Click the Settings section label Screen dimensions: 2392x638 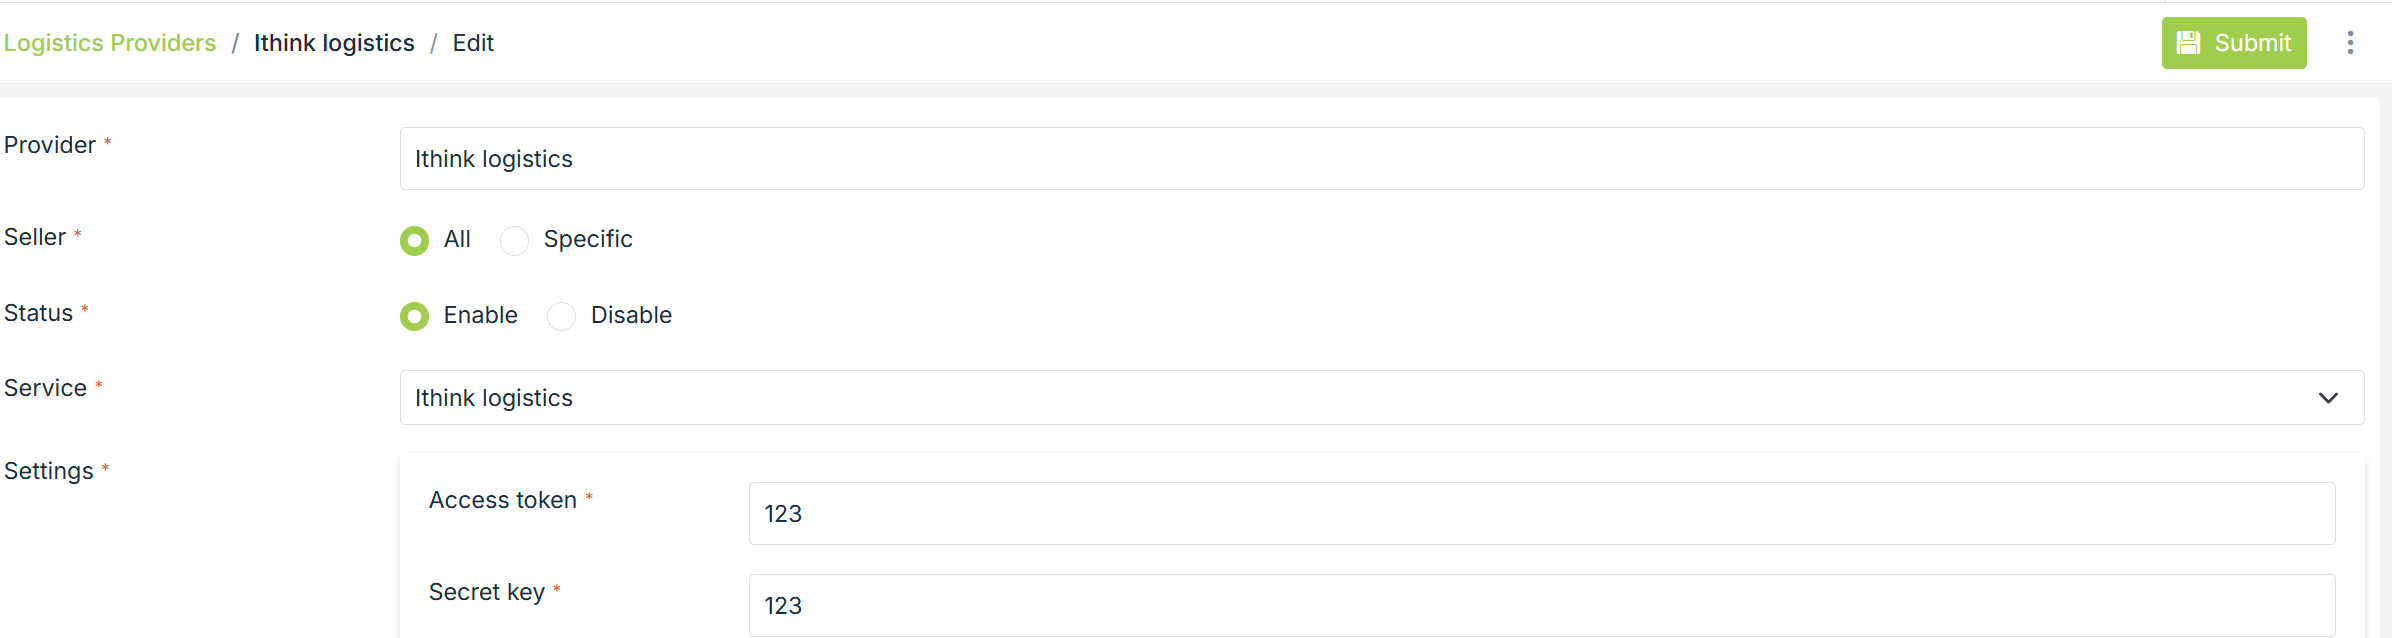(49, 471)
